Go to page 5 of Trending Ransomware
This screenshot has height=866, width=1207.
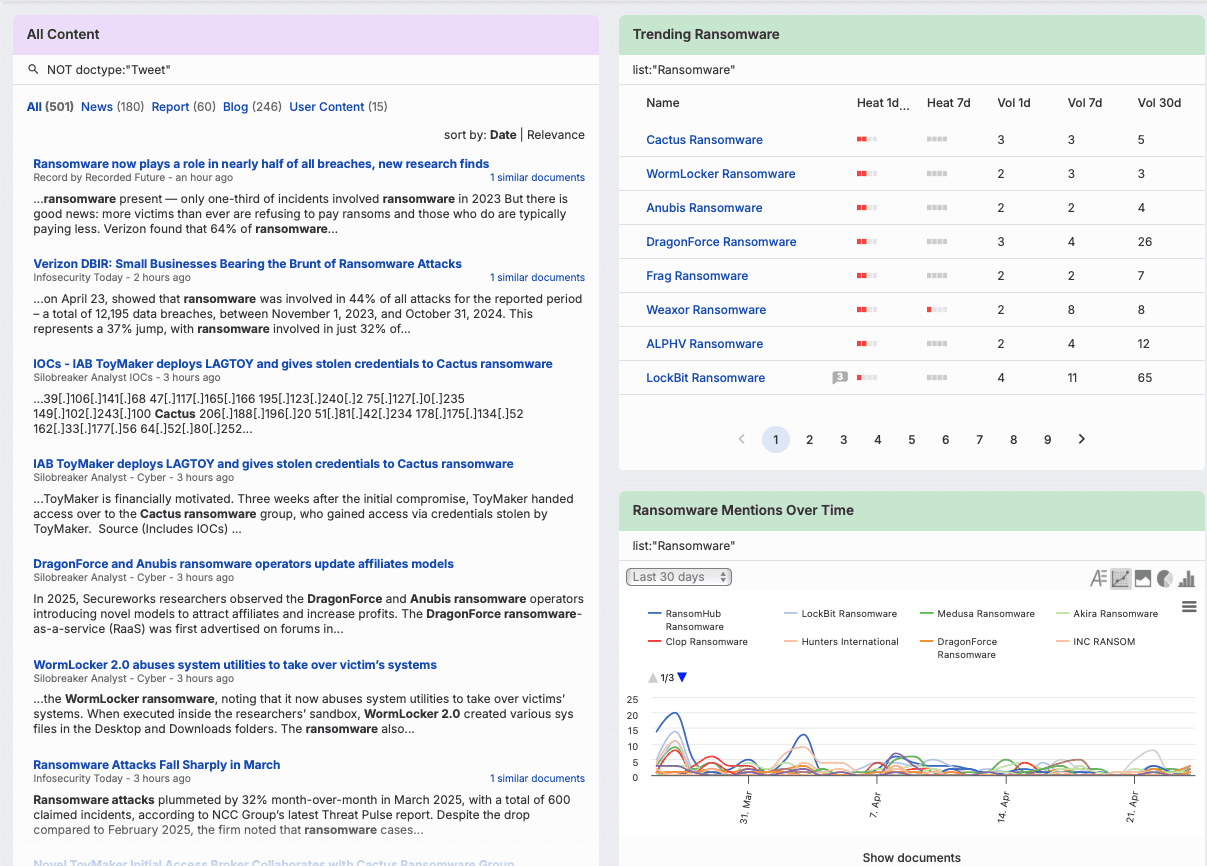912,439
